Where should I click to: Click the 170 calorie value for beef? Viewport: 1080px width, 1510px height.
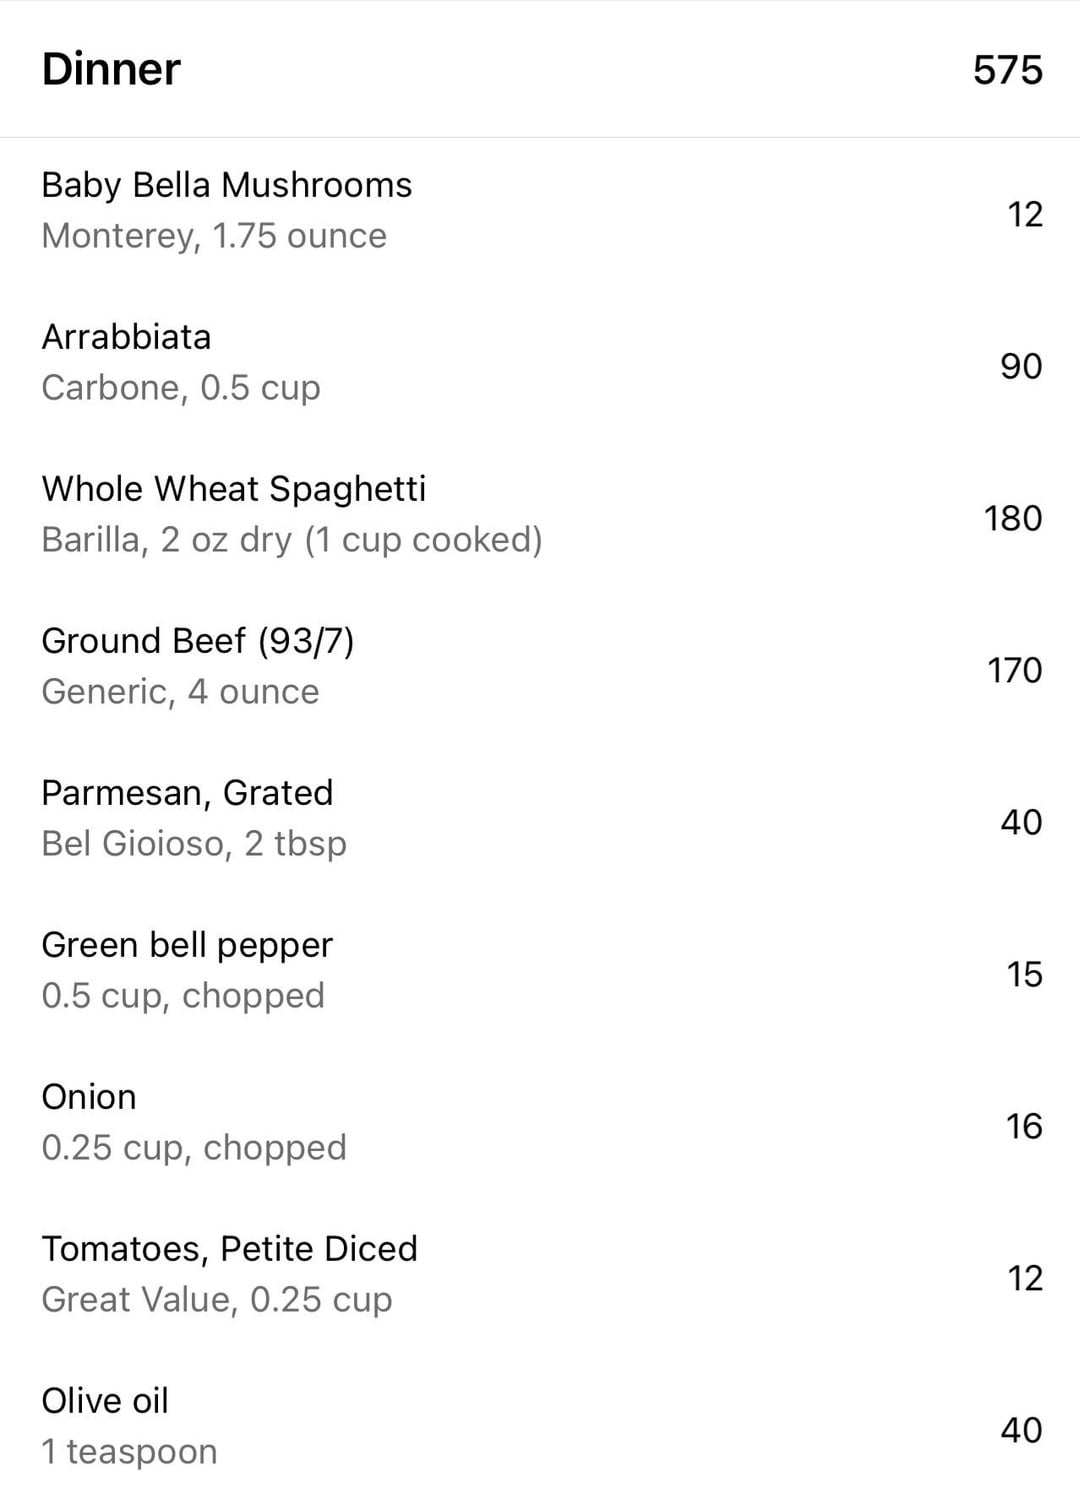pos(1015,670)
